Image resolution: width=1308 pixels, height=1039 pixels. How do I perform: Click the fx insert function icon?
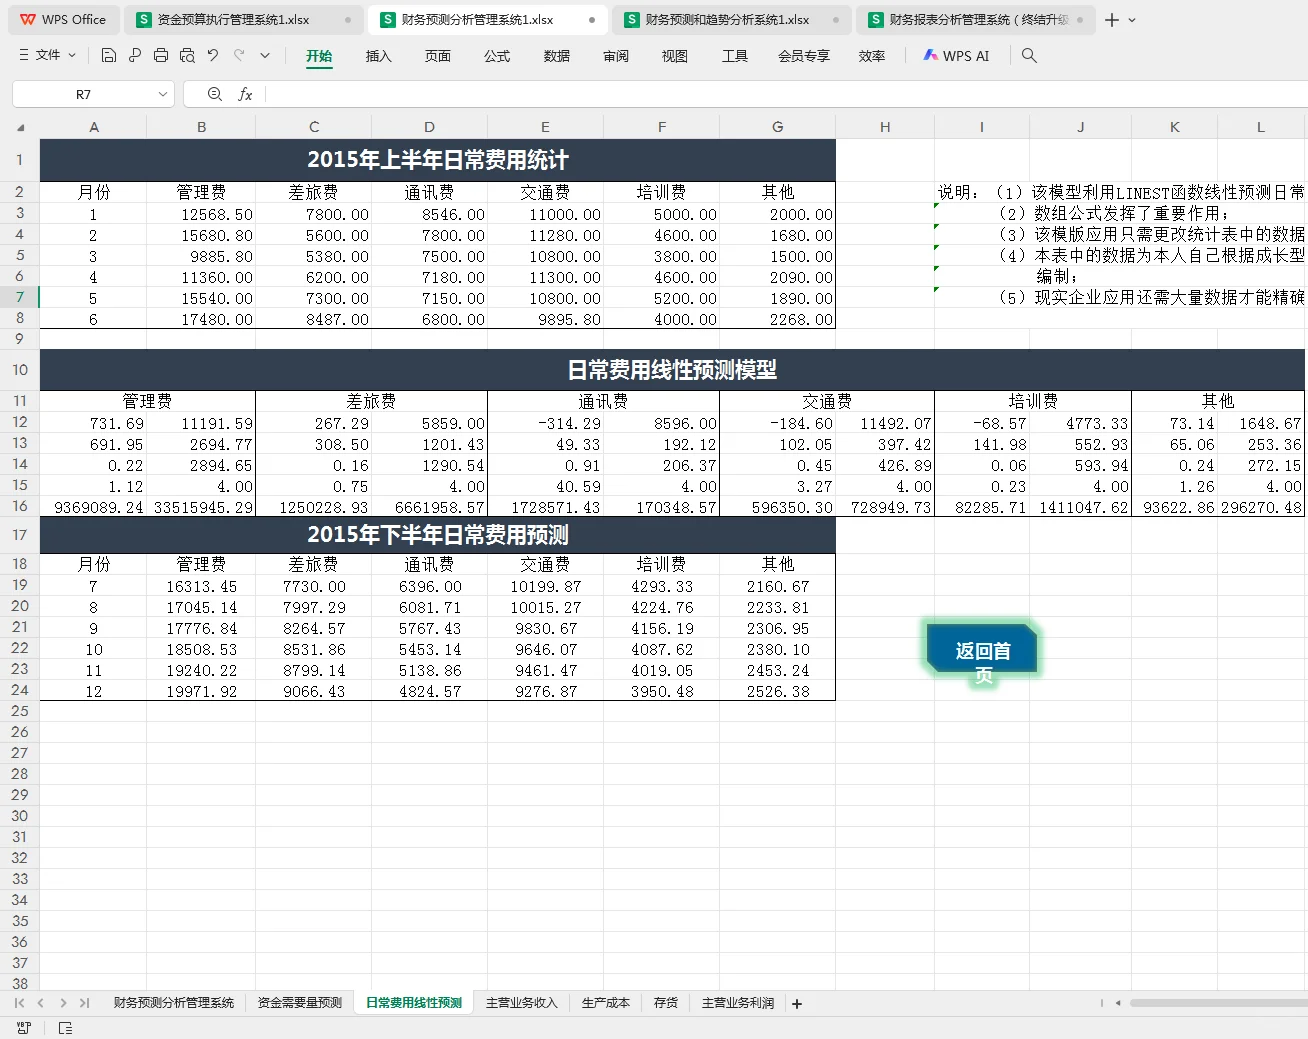coord(245,94)
